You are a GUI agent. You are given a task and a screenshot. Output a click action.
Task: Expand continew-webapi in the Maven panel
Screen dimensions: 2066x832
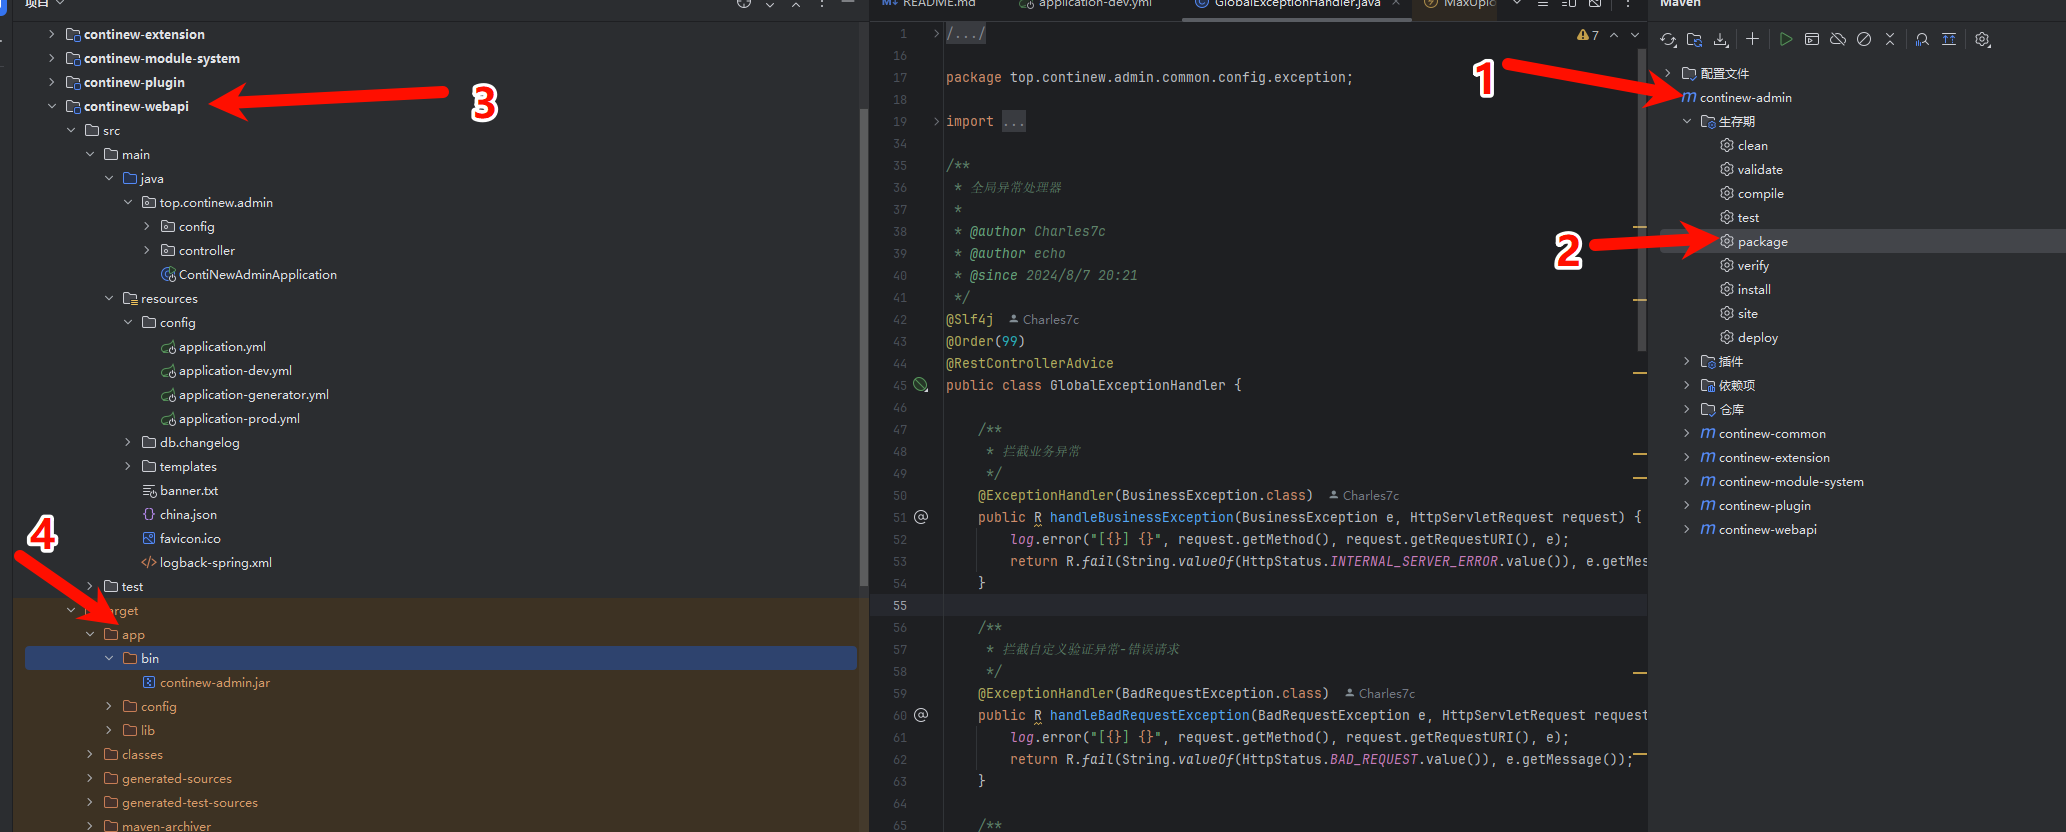point(1687,529)
